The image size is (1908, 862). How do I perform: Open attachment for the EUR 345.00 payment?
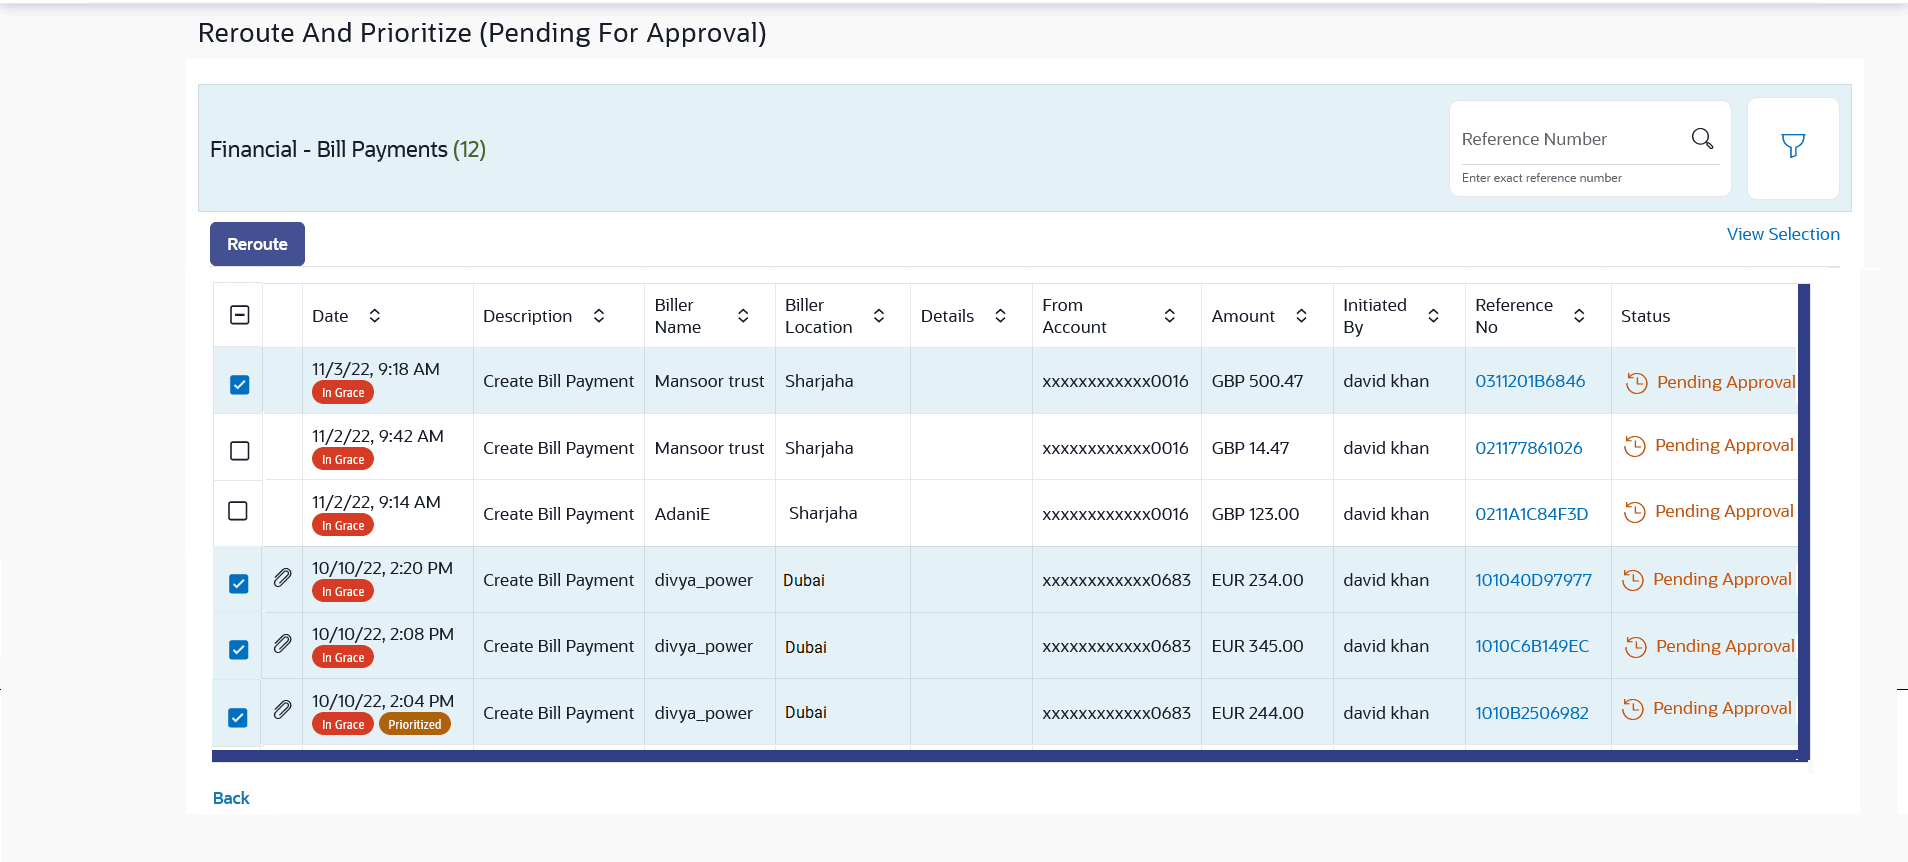[283, 644]
